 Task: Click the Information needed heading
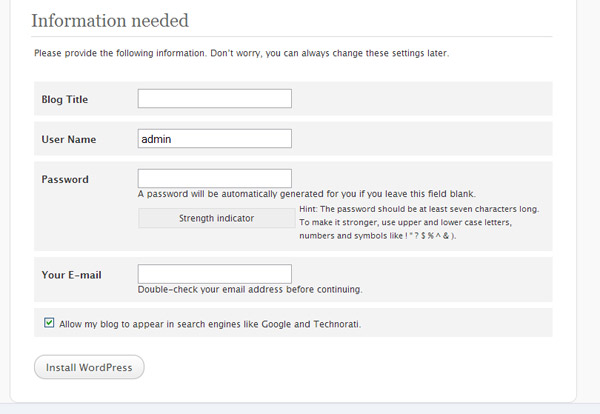[110, 21]
